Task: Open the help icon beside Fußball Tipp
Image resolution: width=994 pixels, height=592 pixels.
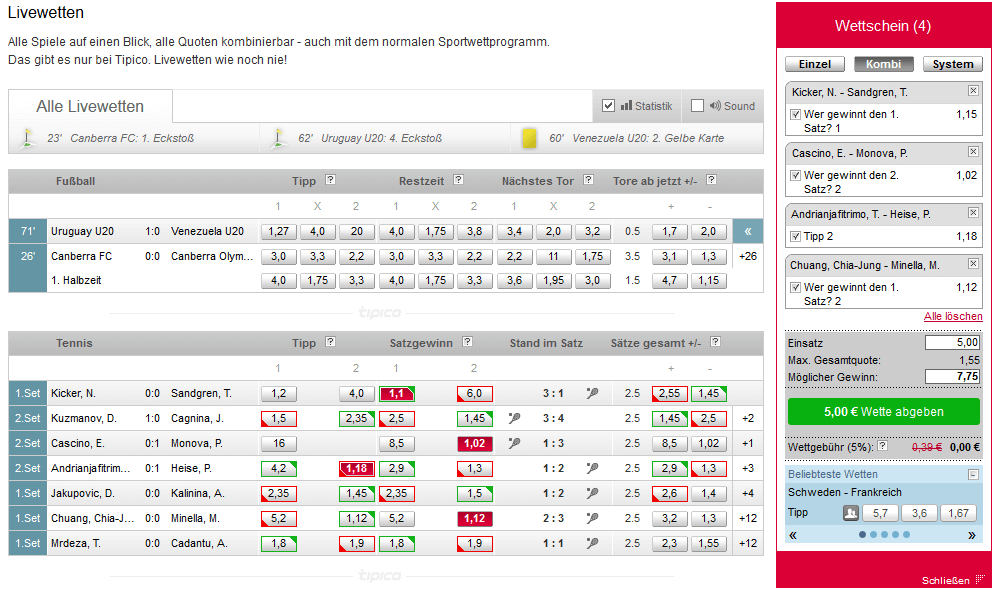Action: [x=330, y=180]
